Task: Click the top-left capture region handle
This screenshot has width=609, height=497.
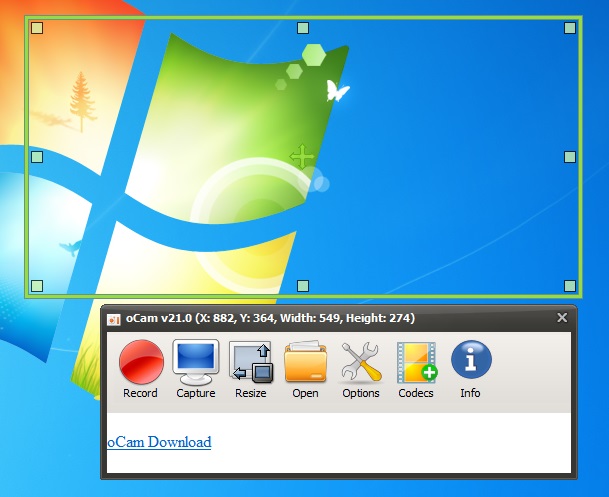Action: click(37, 28)
